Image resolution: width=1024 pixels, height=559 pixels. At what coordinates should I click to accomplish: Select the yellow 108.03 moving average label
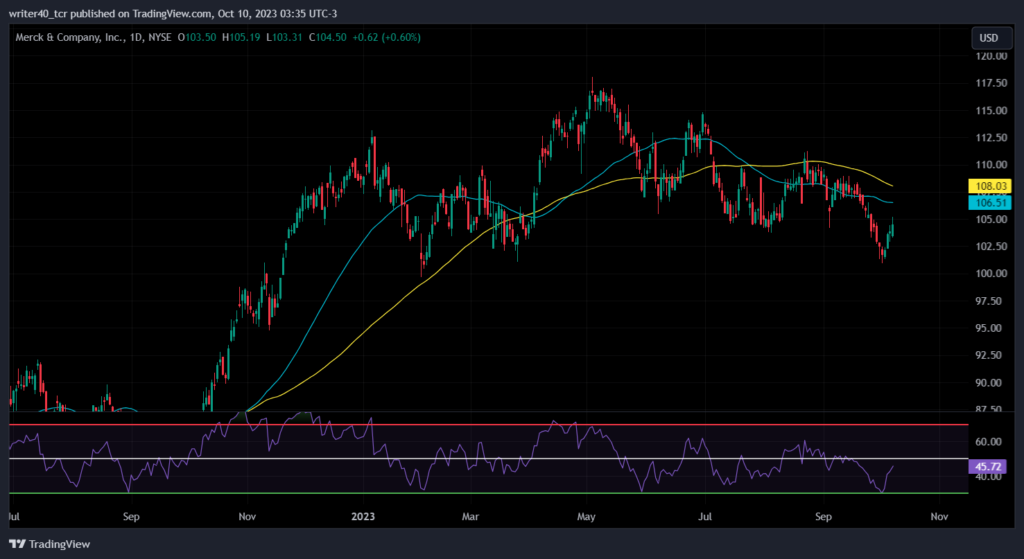(989, 187)
